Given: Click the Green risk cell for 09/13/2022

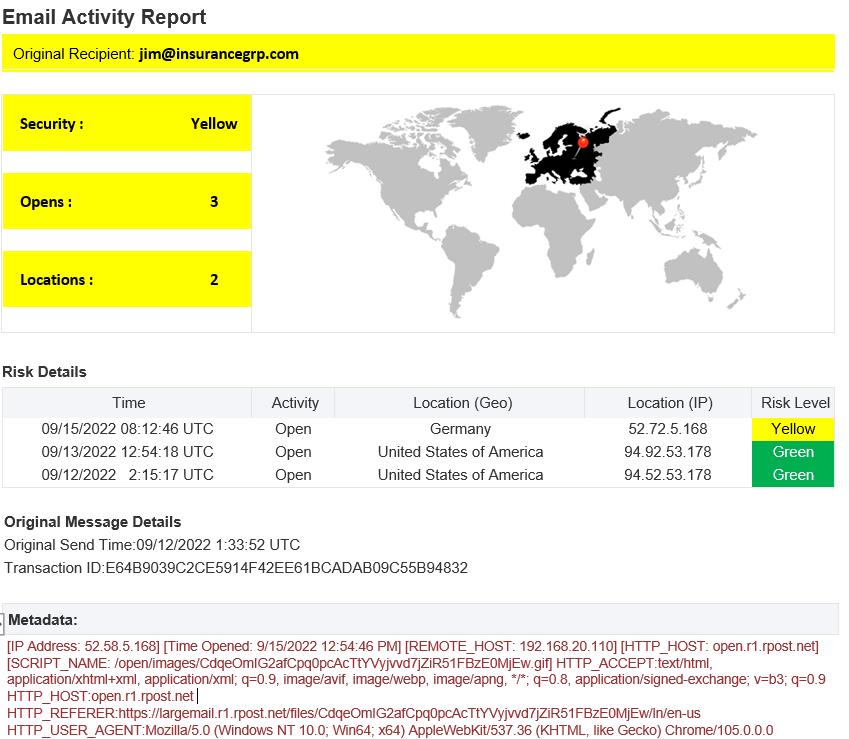Looking at the screenshot, I should 793,452.
